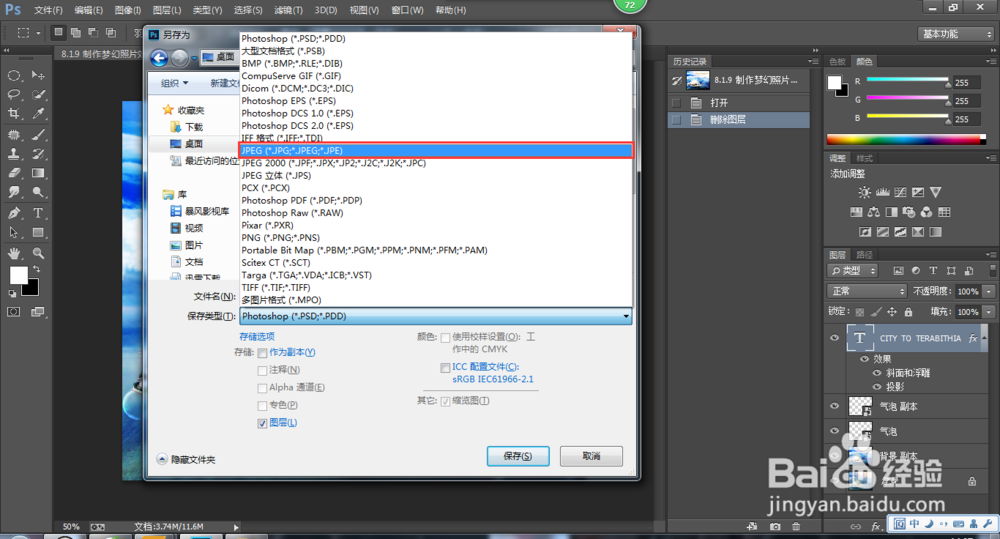Screen dimensions: 1000x539
Task: Select the Hand tool
Action: click(x=13, y=253)
